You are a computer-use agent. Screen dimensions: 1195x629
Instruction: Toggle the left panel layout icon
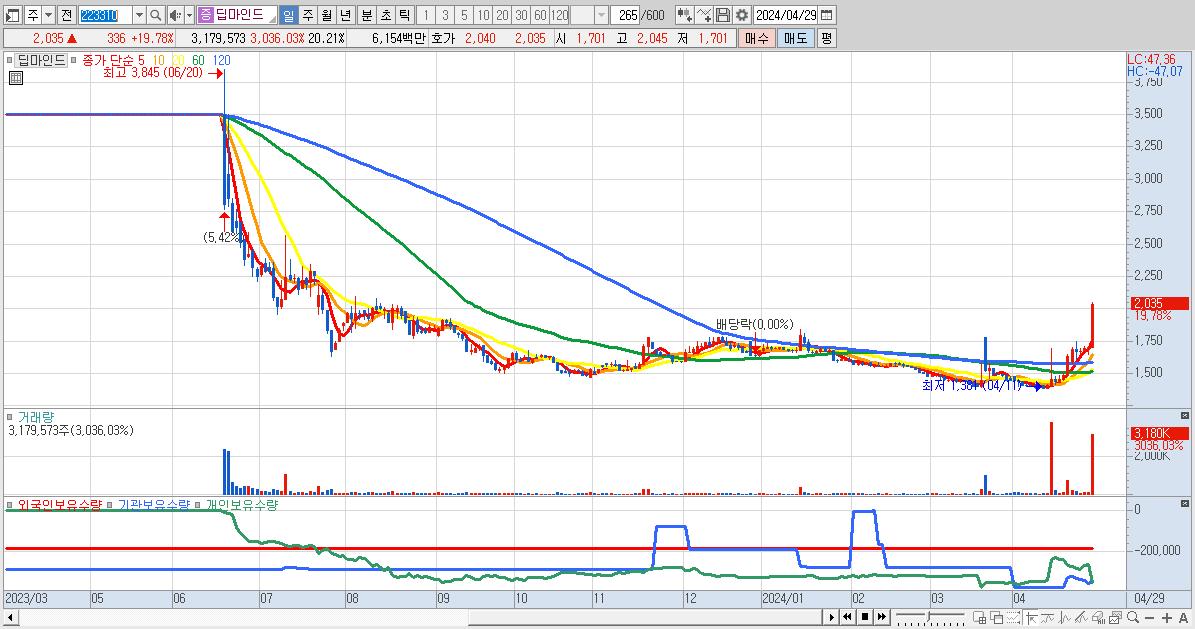coord(12,15)
